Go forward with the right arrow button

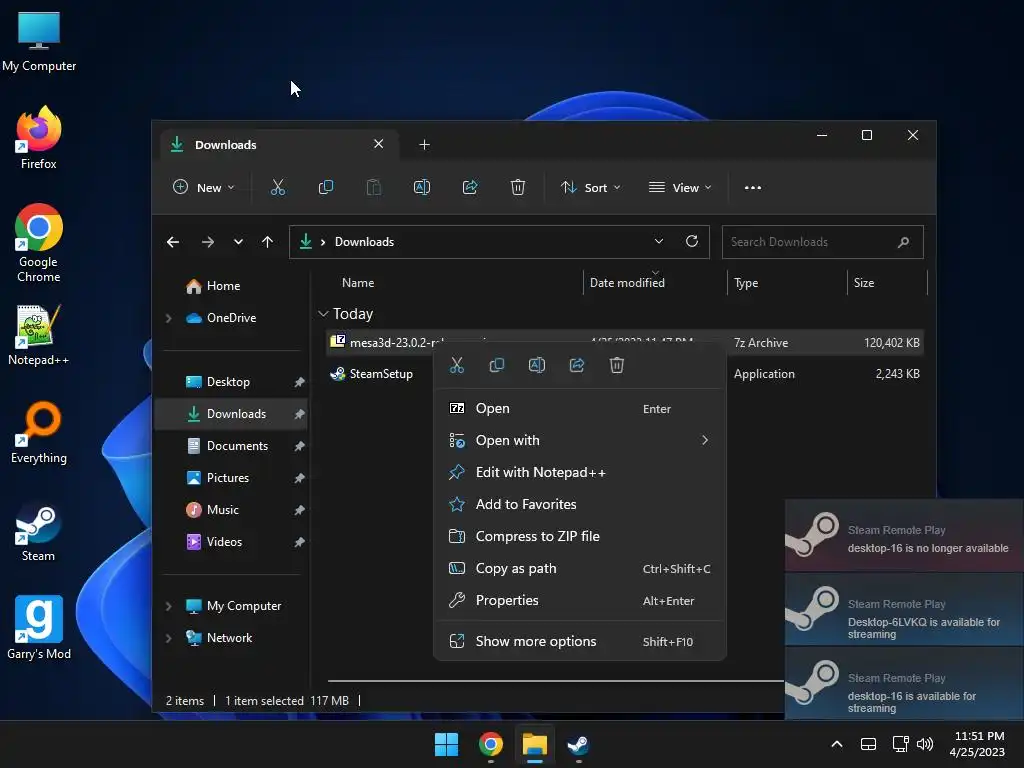click(x=208, y=242)
